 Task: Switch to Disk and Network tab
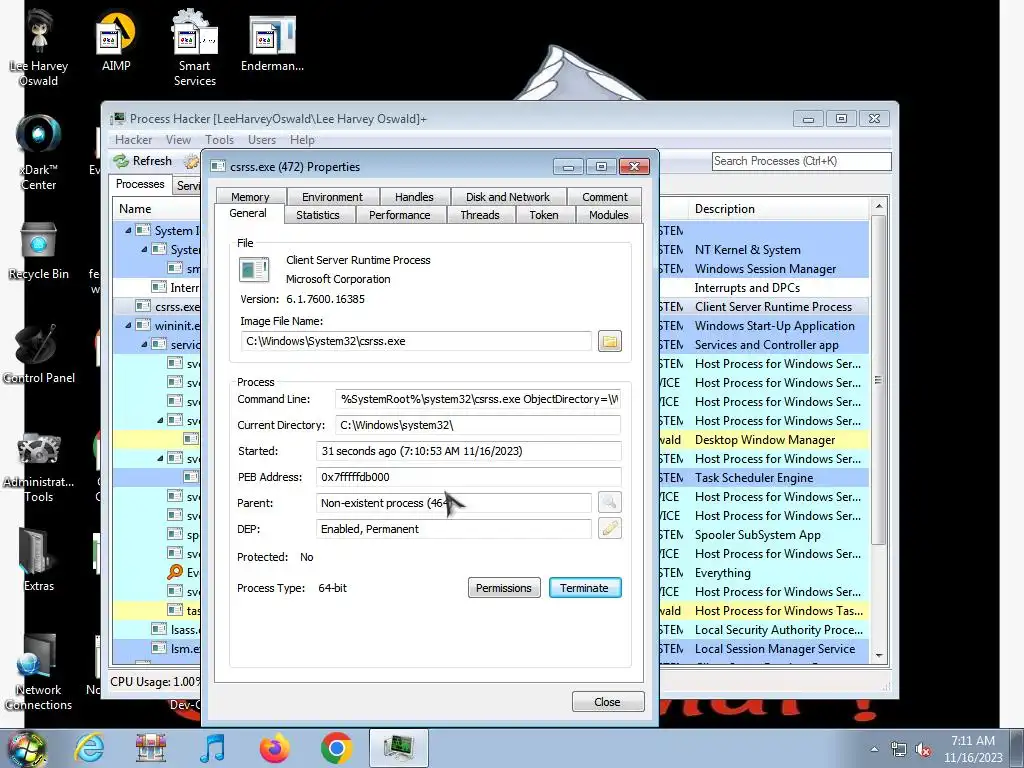(x=507, y=197)
